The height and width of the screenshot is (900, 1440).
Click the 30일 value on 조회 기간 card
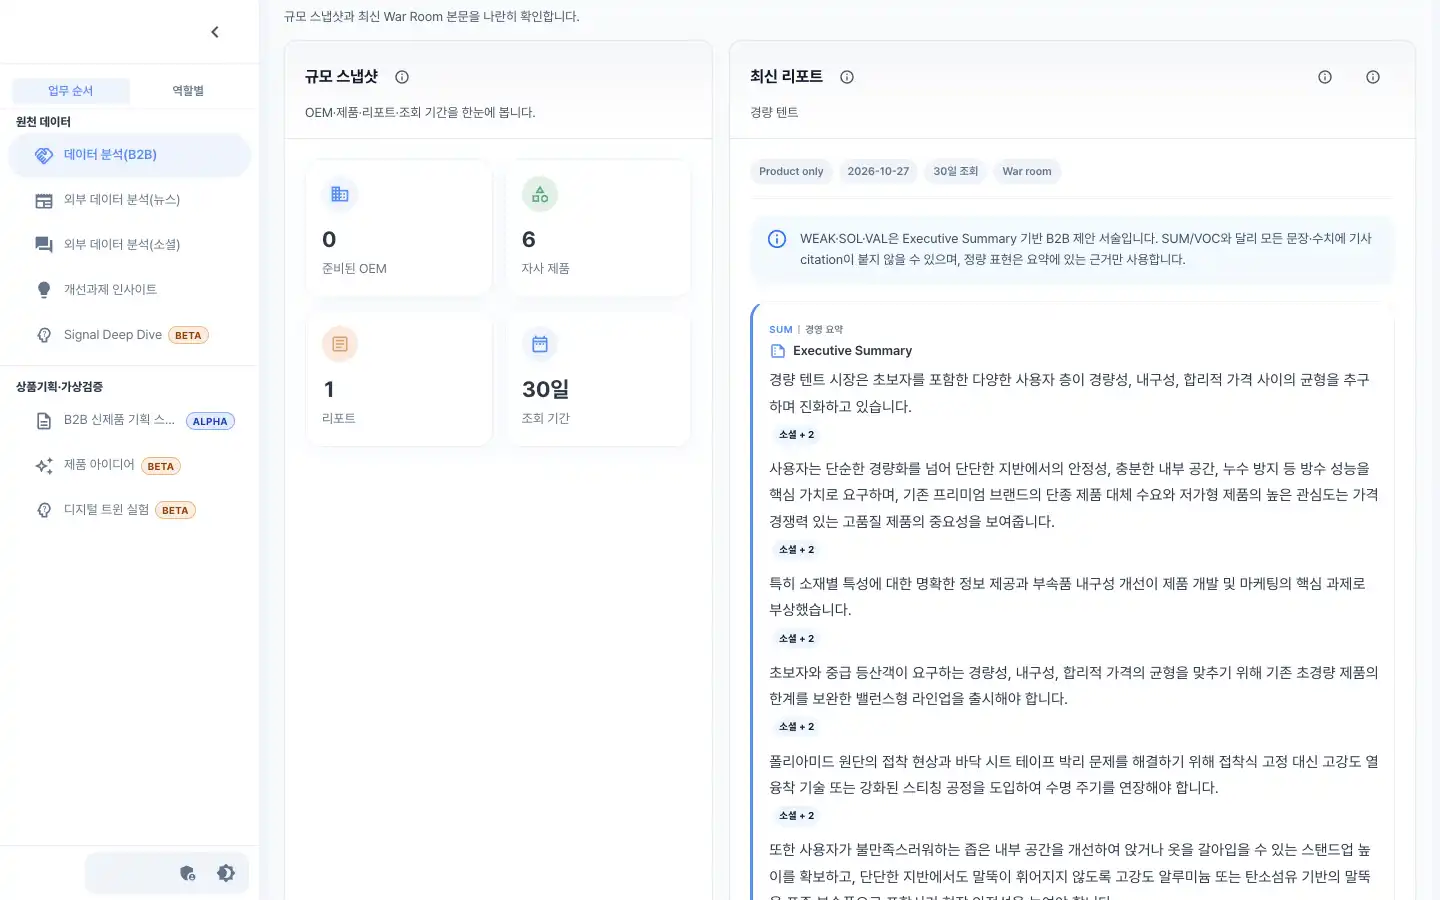[546, 389]
